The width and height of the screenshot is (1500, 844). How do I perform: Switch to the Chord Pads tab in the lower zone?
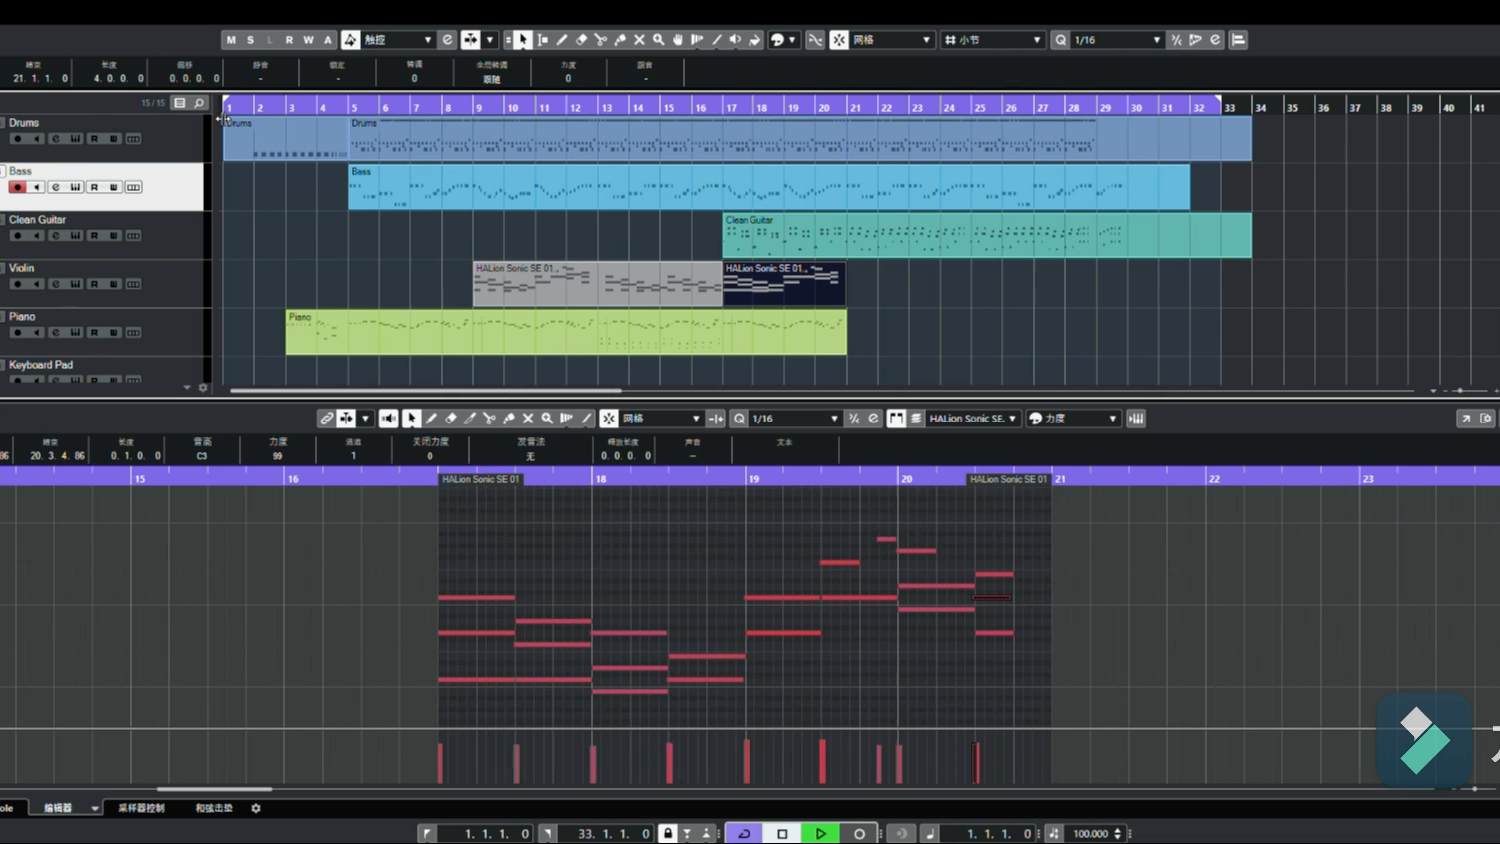[213, 808]
